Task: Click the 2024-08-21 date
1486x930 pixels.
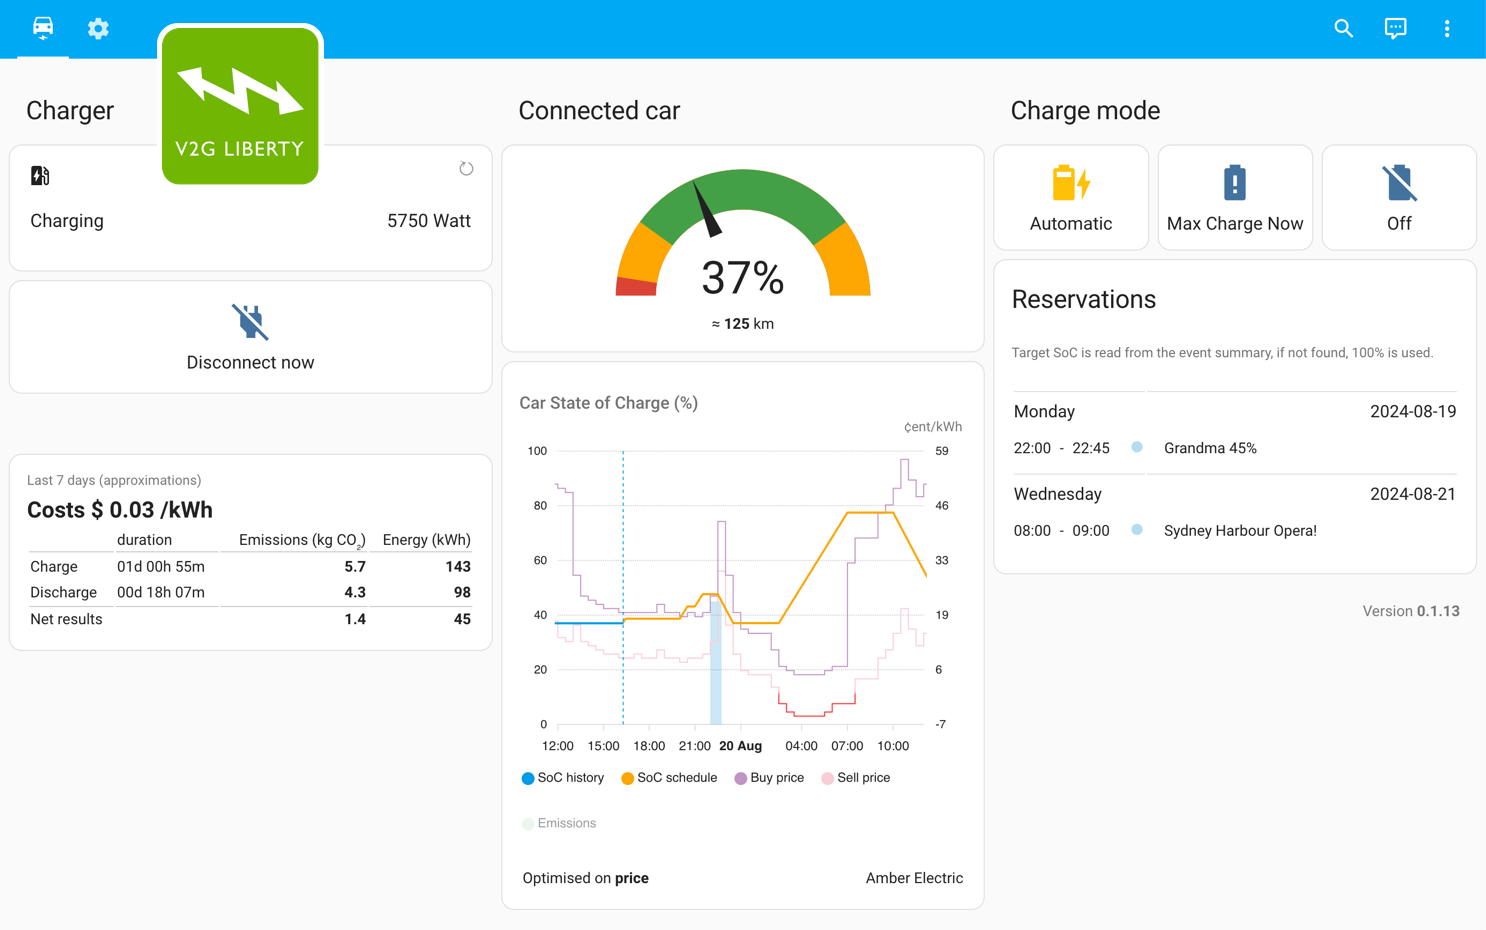Action: [1413, 494]
